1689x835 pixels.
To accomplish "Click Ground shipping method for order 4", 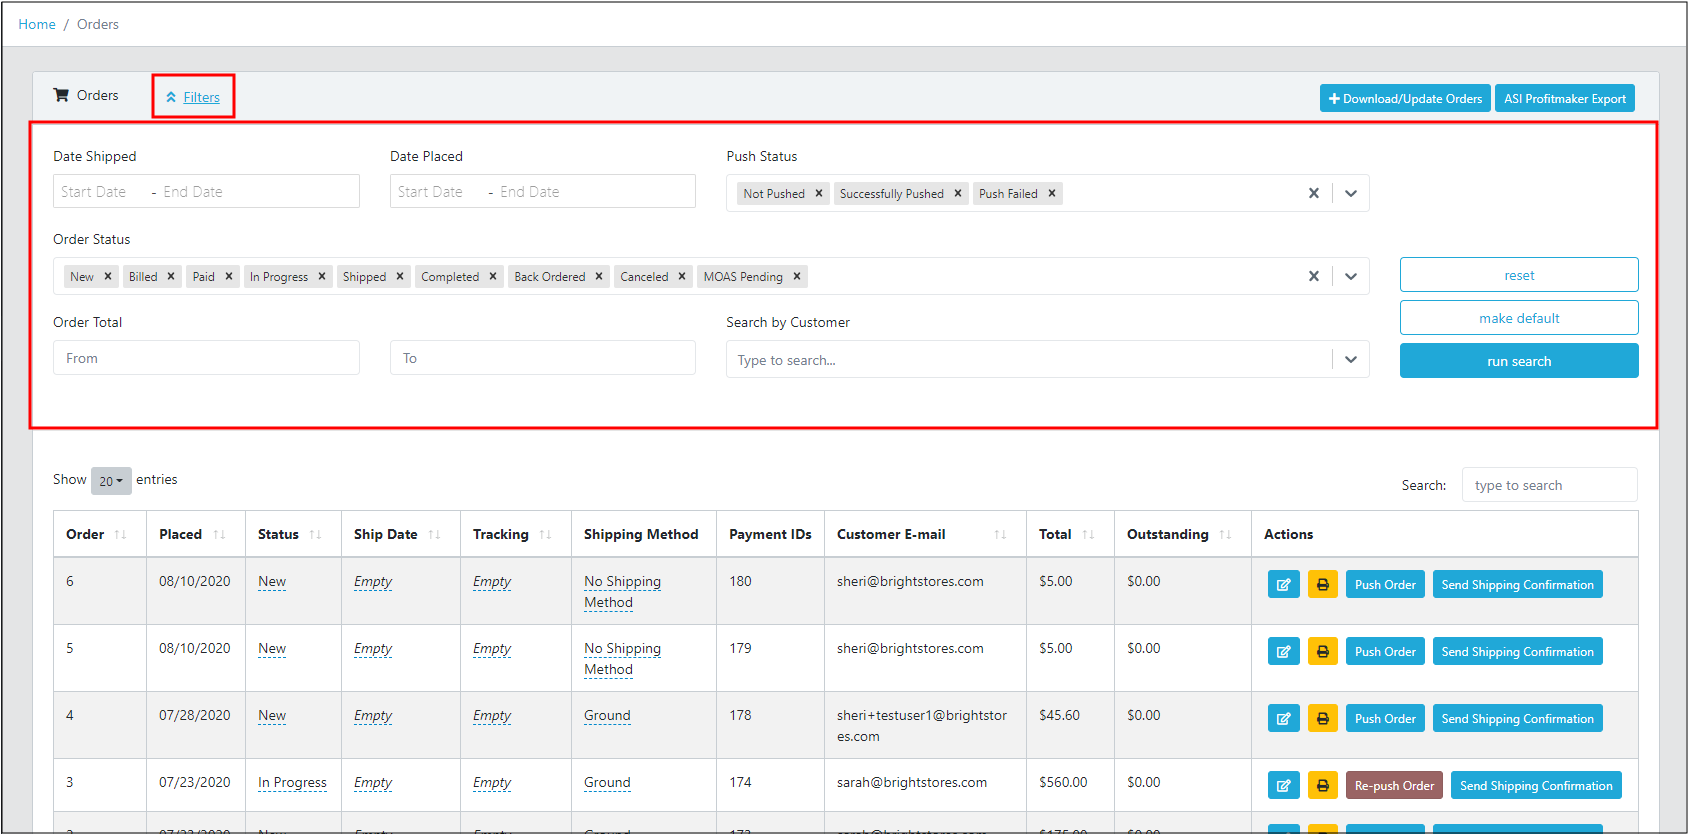I will coord(607,716).
